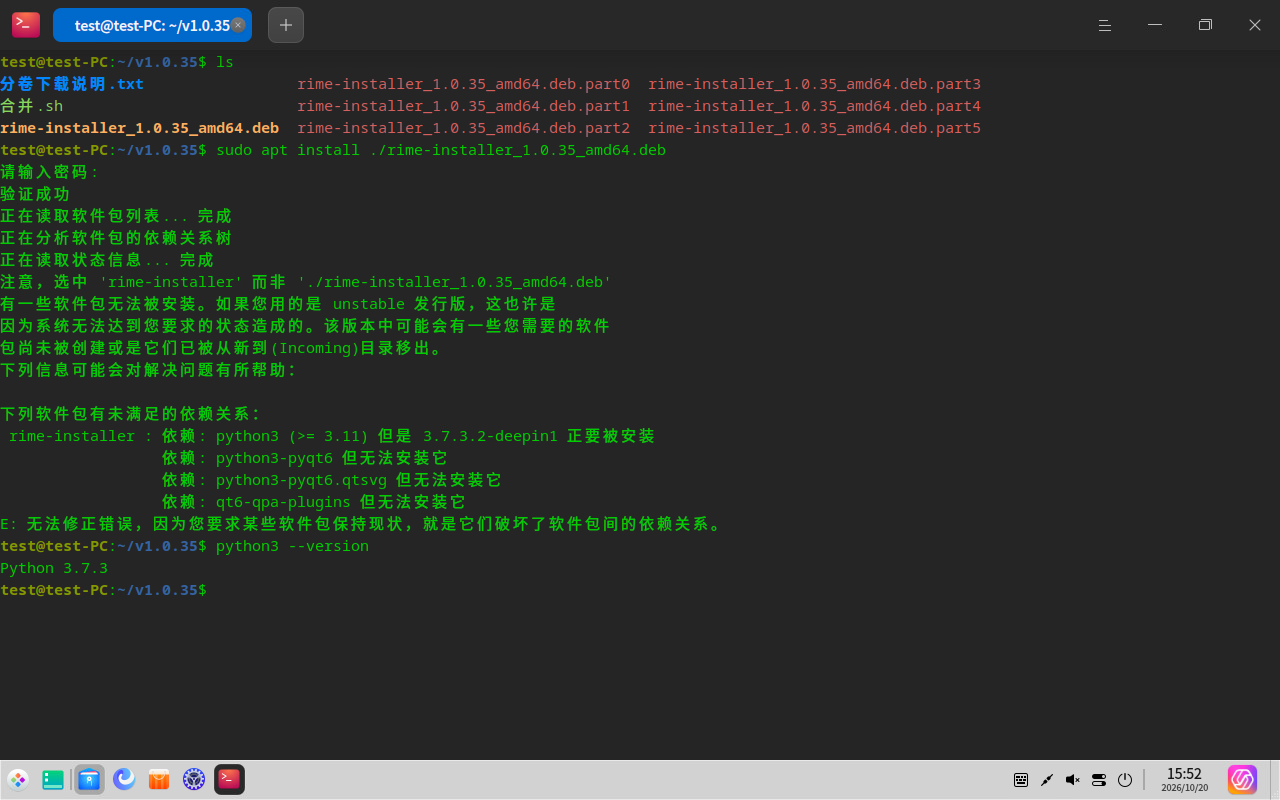The image size is (1280, 800).
Task: Click the line 请输入密码
Action: coord(50,172)
